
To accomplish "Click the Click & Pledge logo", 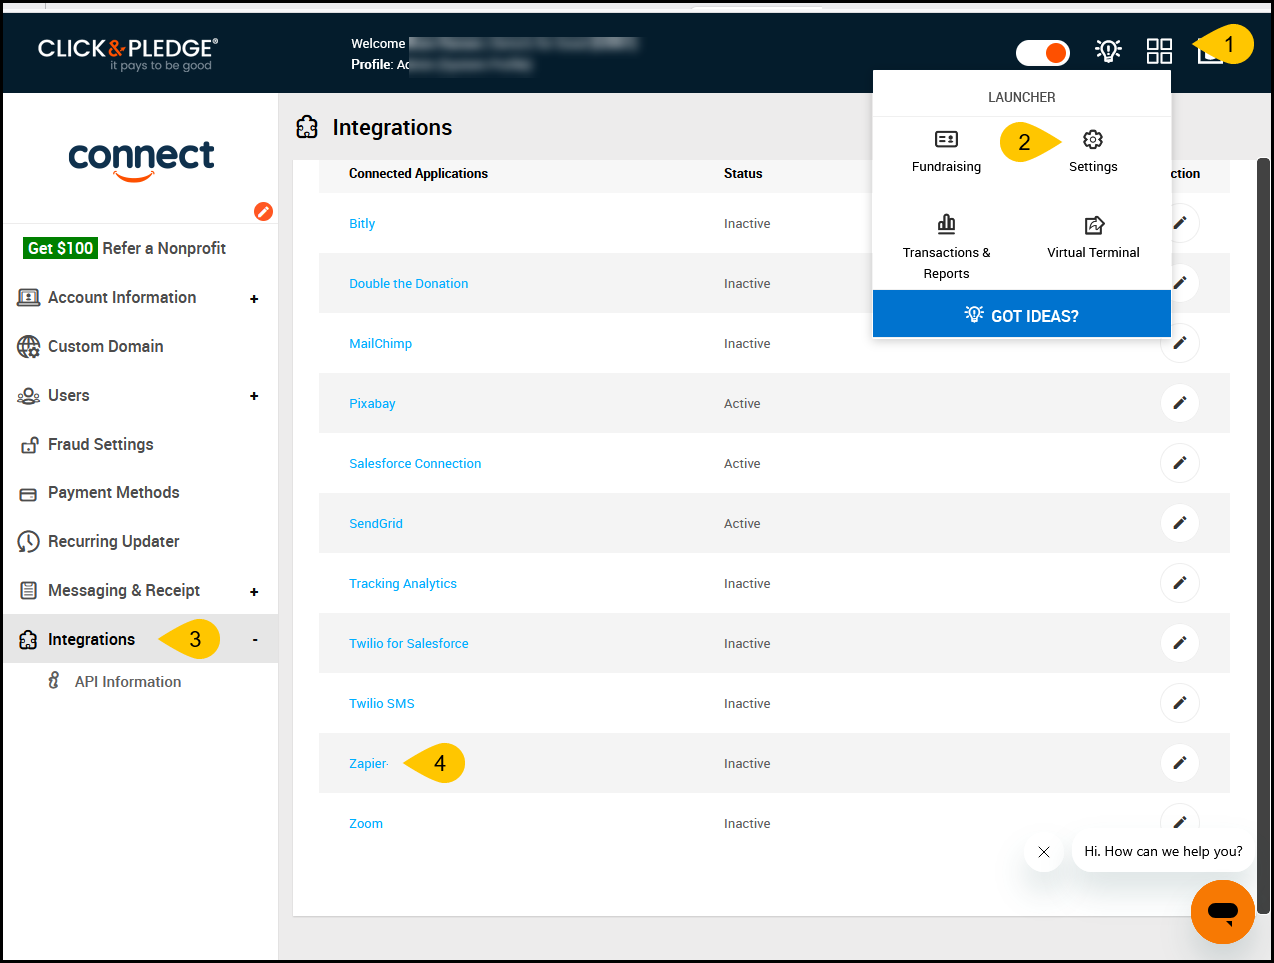I will pos(127,53).
